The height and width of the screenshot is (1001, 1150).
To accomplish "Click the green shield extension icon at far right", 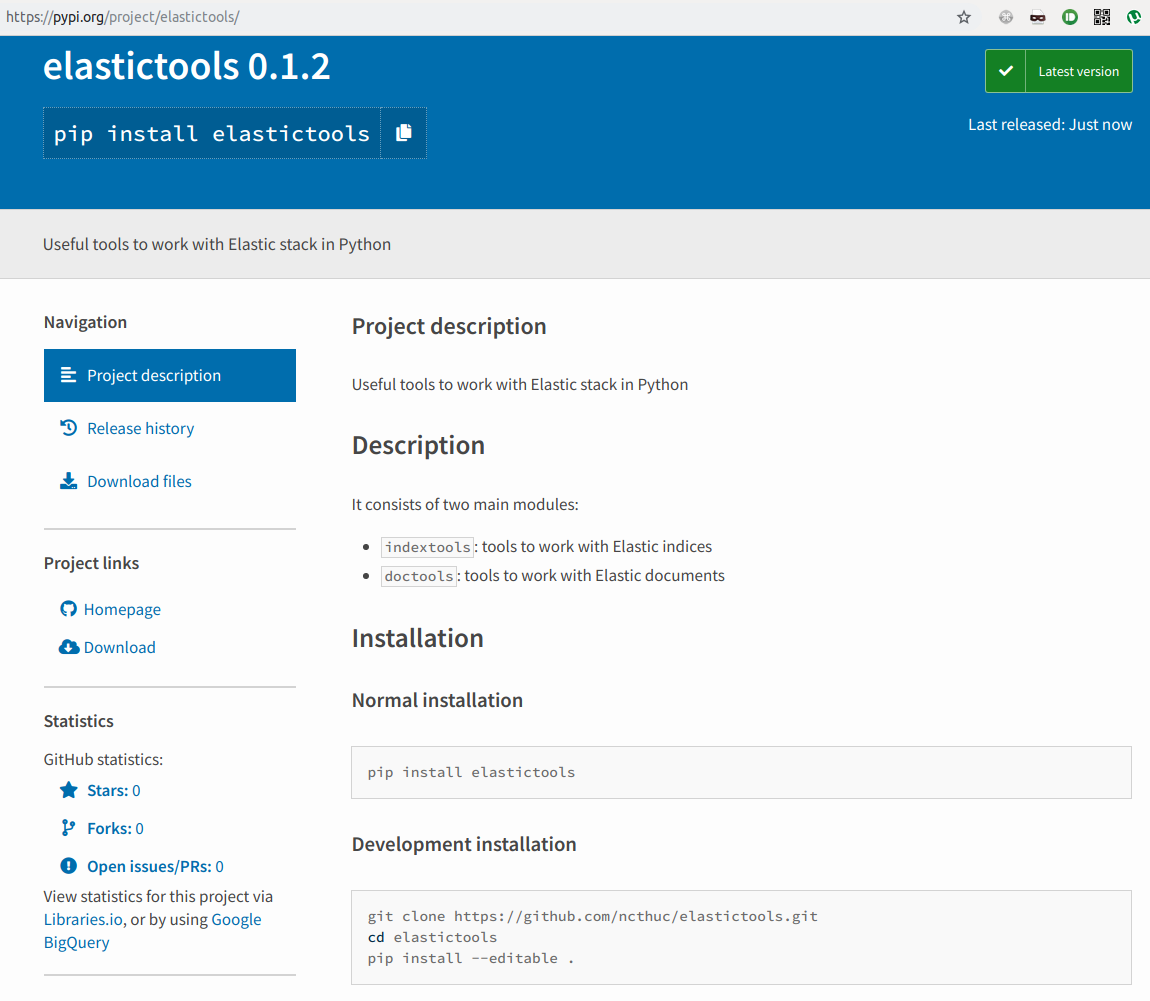I will (1133, 17).
